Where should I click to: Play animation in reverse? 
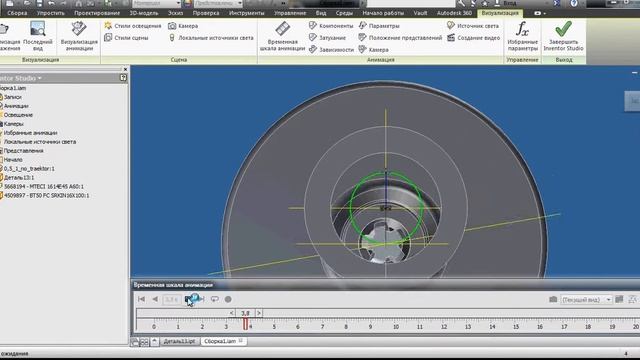(x=155, y=299)
